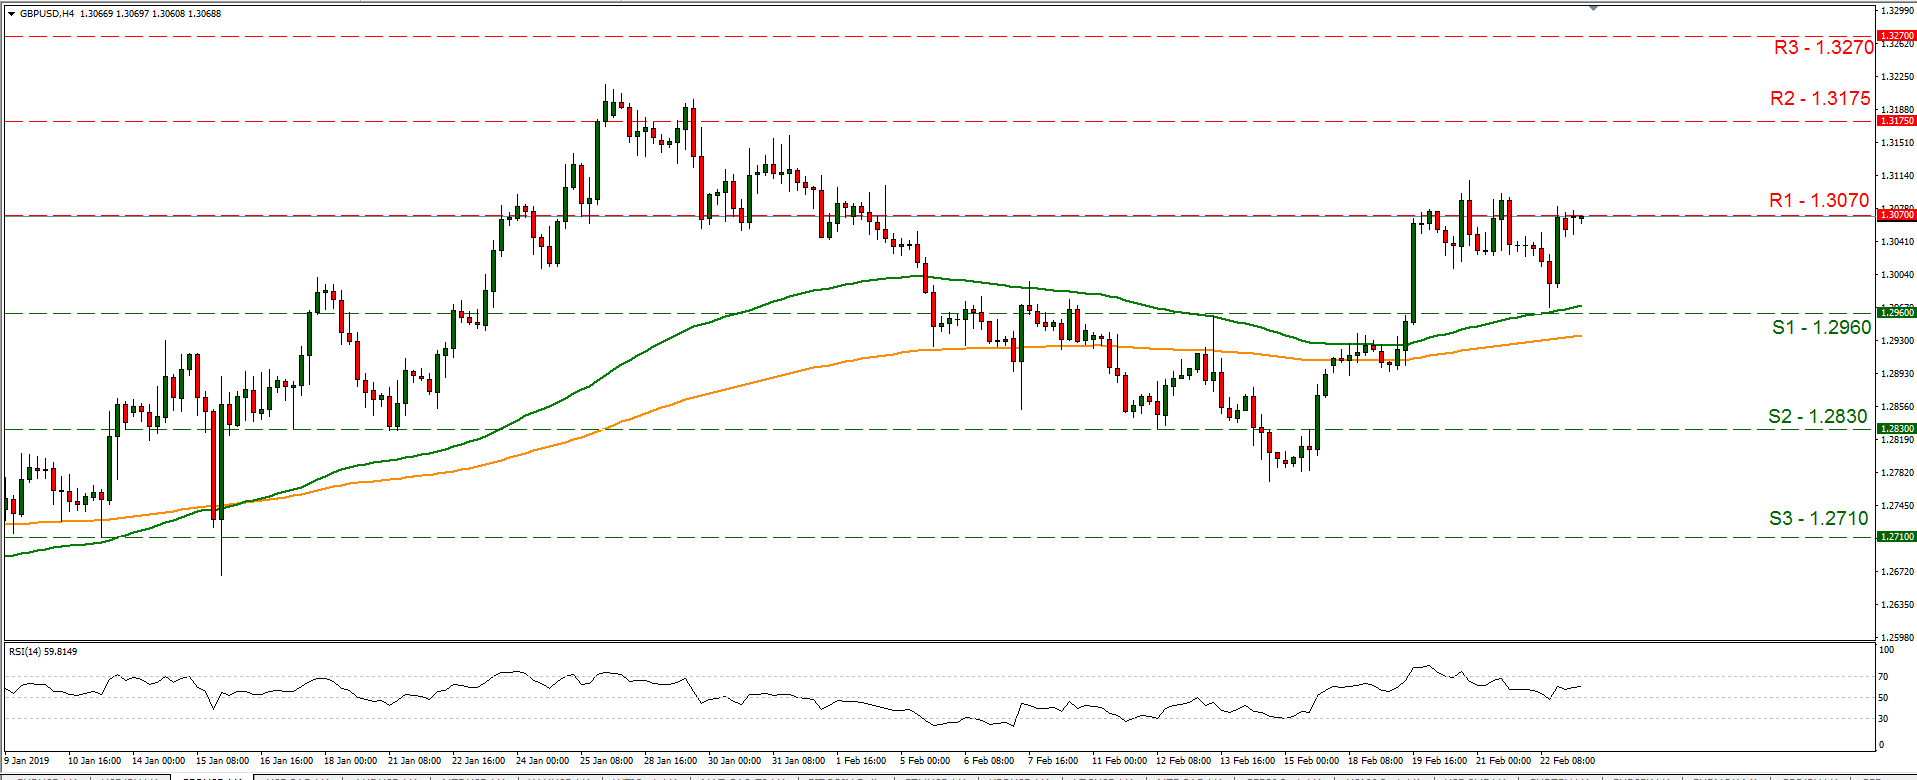The image size is (1917, 780).
Task: Click the 5 Feb 00:00 time label
Action: pyautogui.click(x=925, y=761)
